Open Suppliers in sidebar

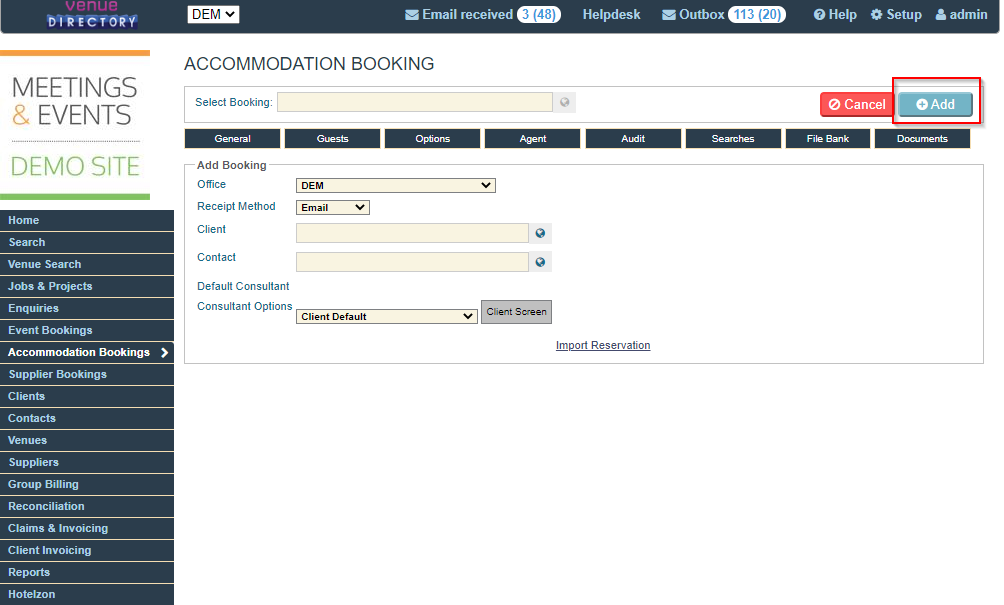tap(87, 462)
